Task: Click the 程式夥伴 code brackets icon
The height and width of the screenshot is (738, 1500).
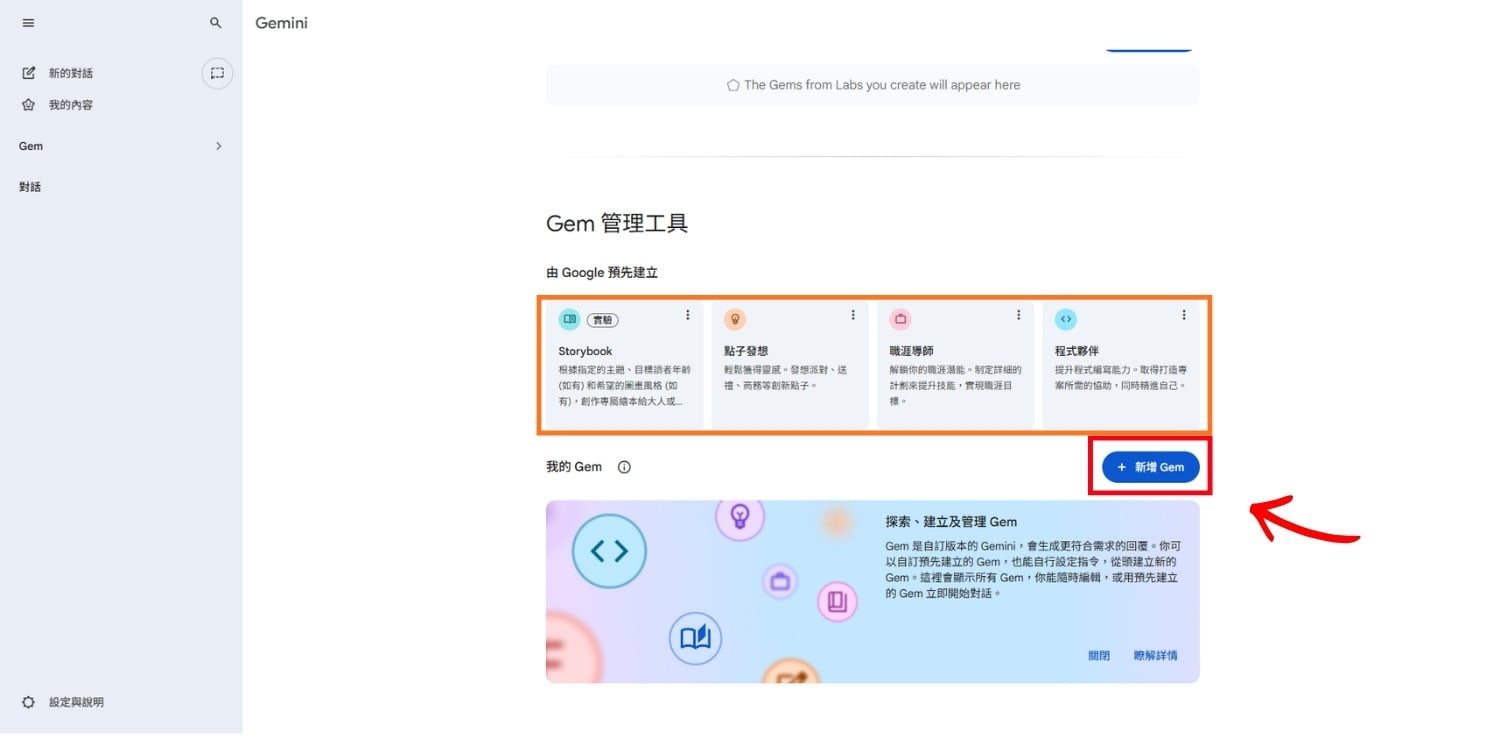Action: [1065, 319]
